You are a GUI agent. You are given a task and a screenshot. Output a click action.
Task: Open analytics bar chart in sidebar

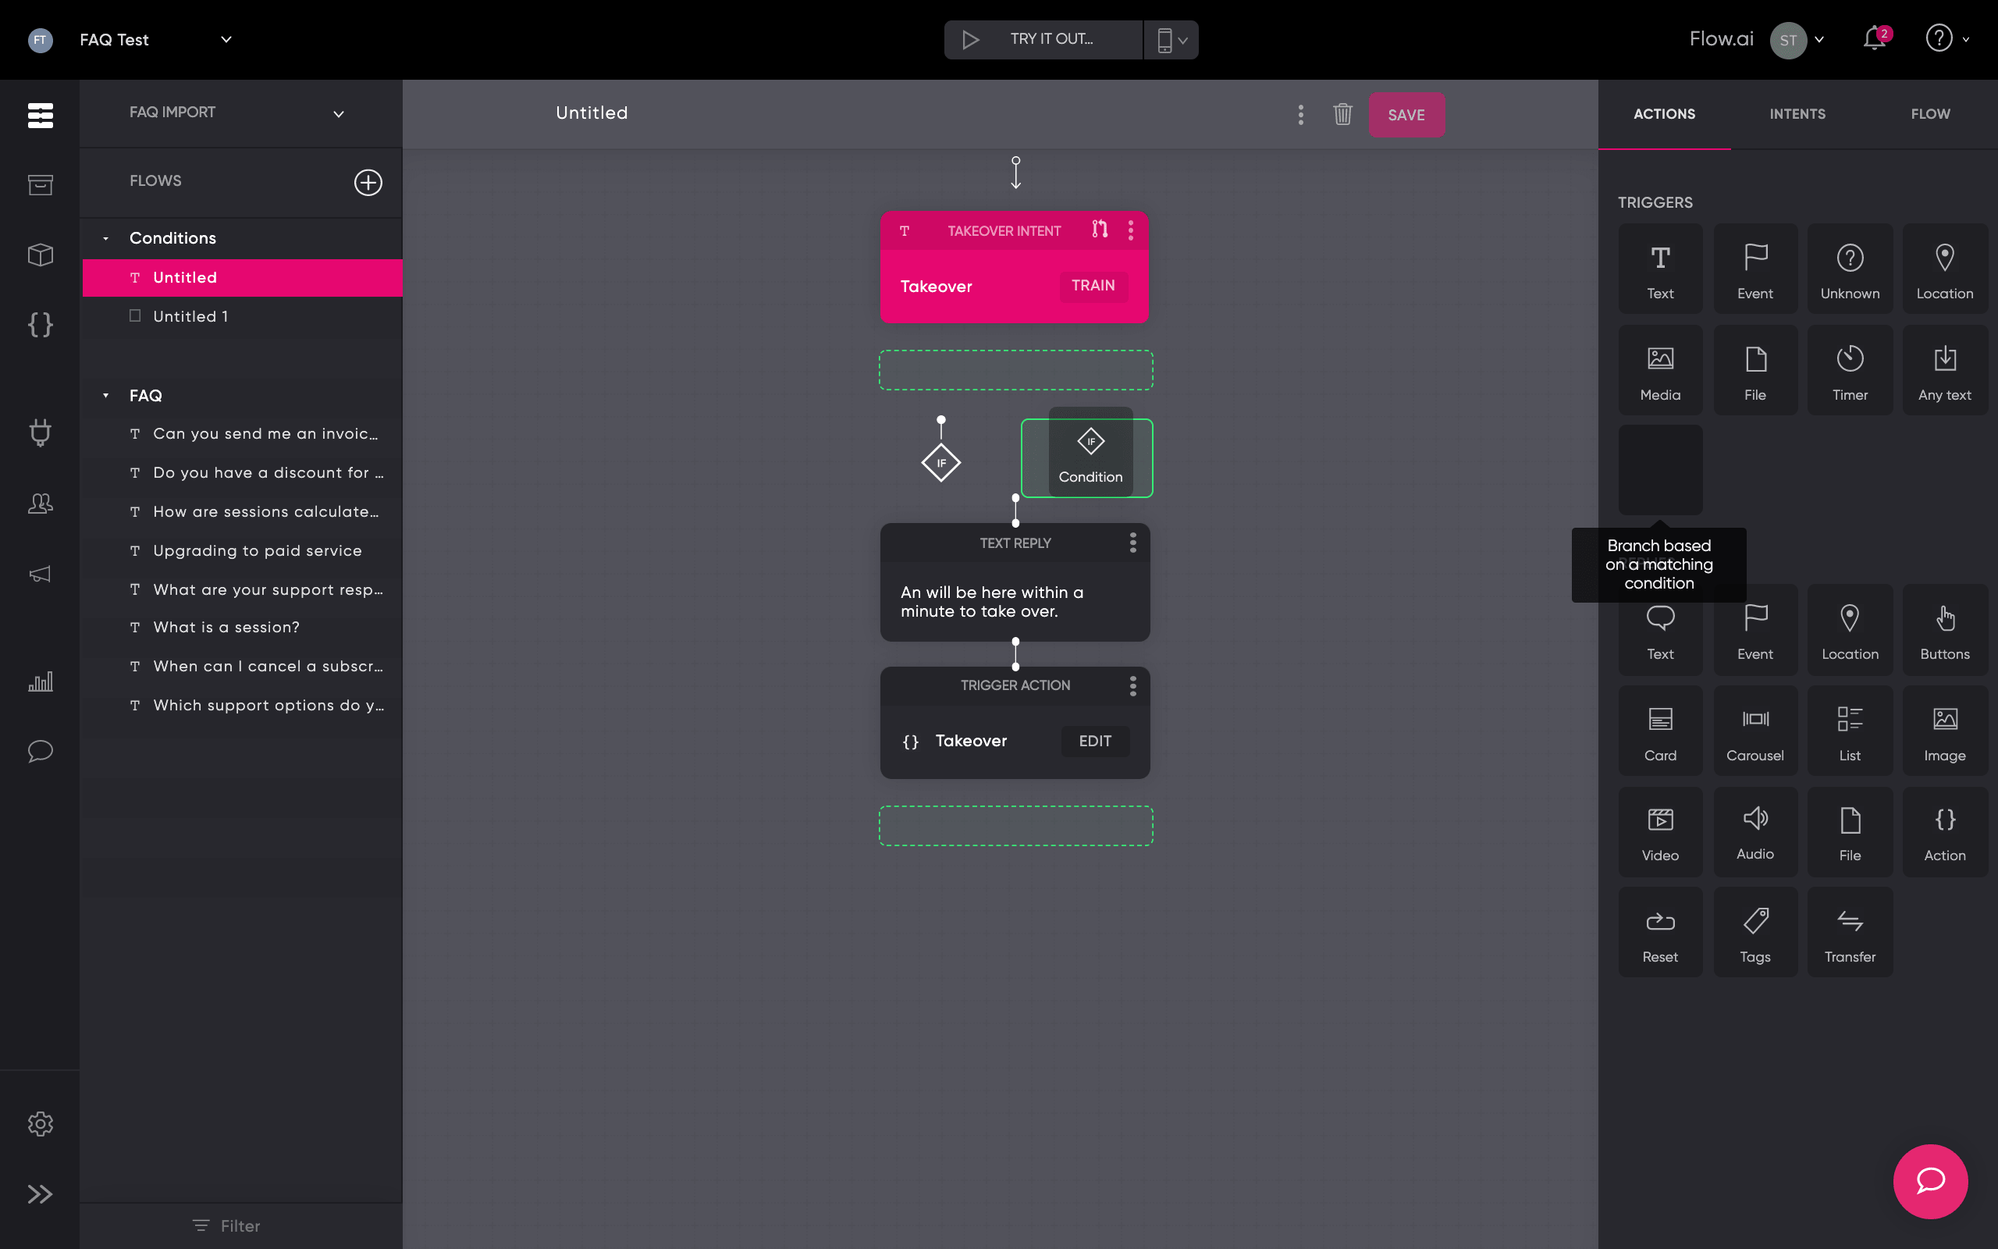[40, 682]
